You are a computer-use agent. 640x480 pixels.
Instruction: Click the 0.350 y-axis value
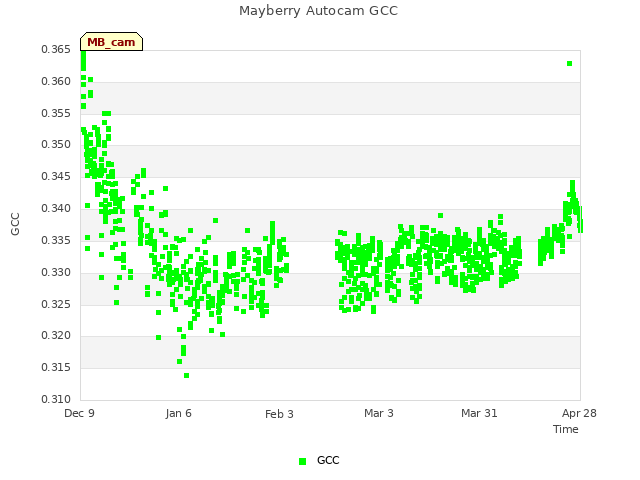56,144
